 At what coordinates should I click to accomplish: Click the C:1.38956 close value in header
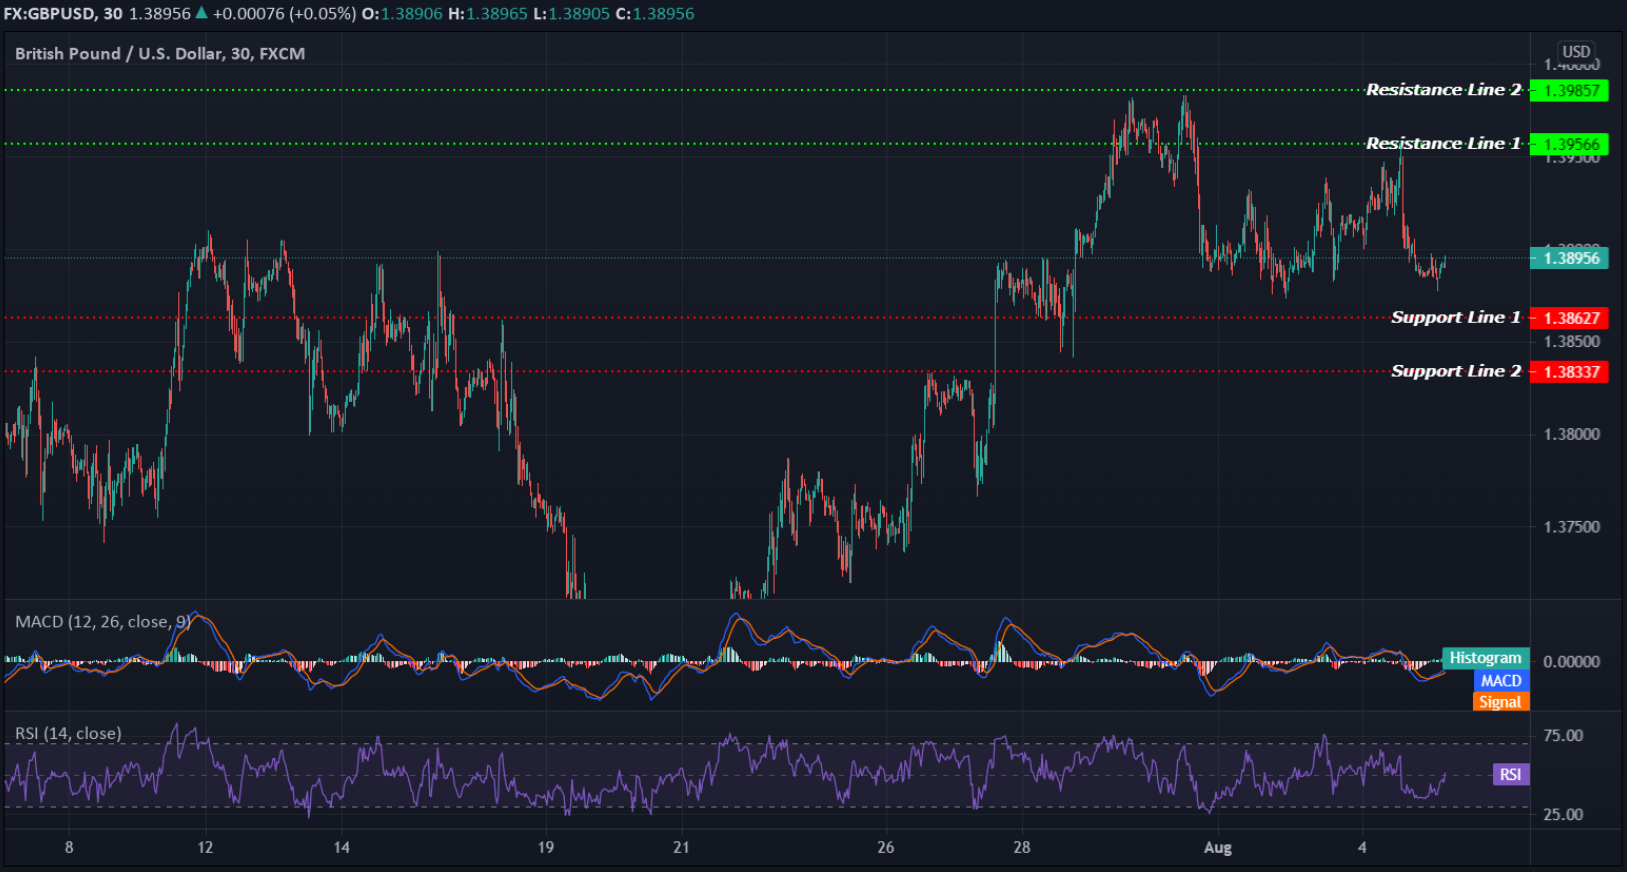point(655,14)
